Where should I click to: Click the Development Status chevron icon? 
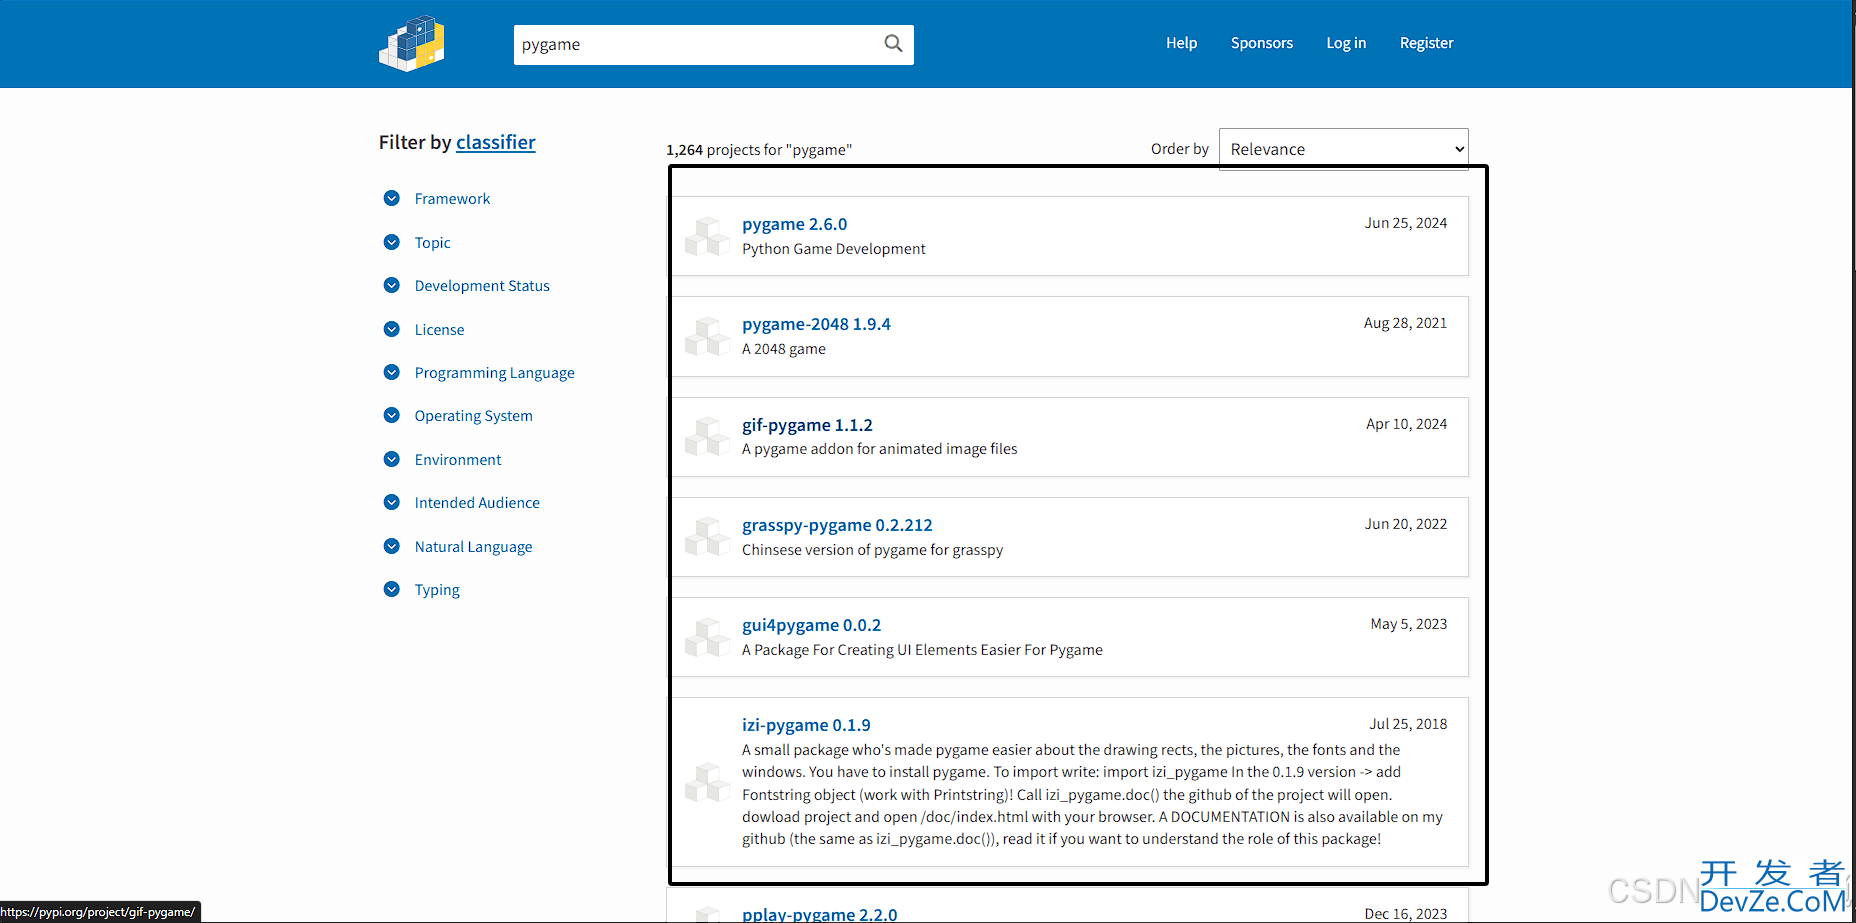coord(392,285)
